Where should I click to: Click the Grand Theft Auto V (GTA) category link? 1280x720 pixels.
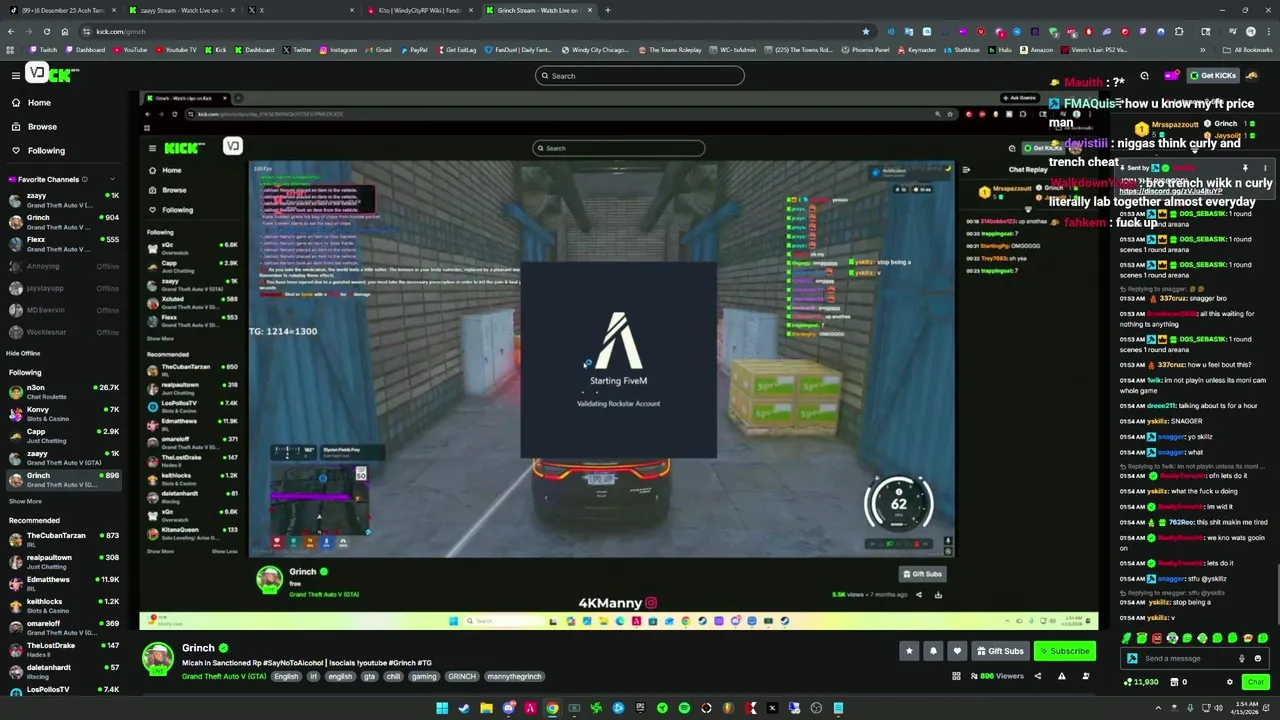[224, 676]
